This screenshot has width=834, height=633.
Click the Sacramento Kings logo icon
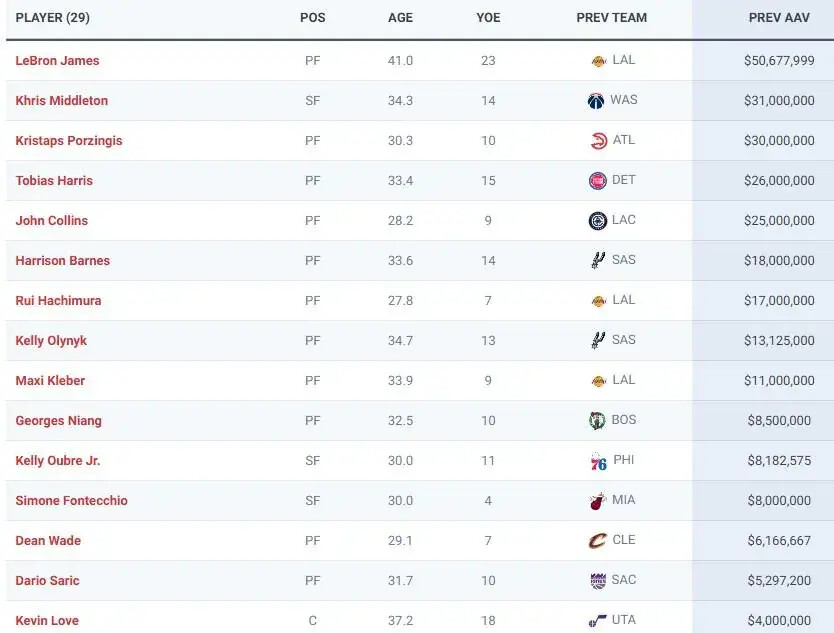[x=598, y=581]
